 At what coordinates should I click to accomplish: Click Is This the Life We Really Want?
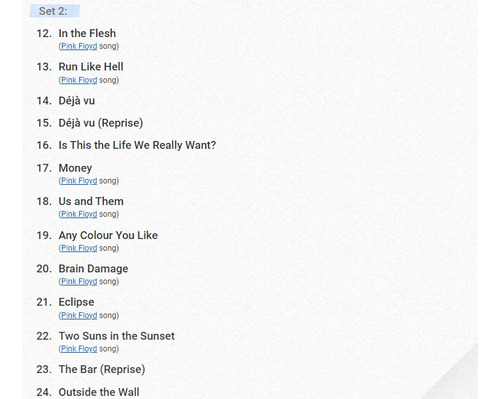click(137, 145)
